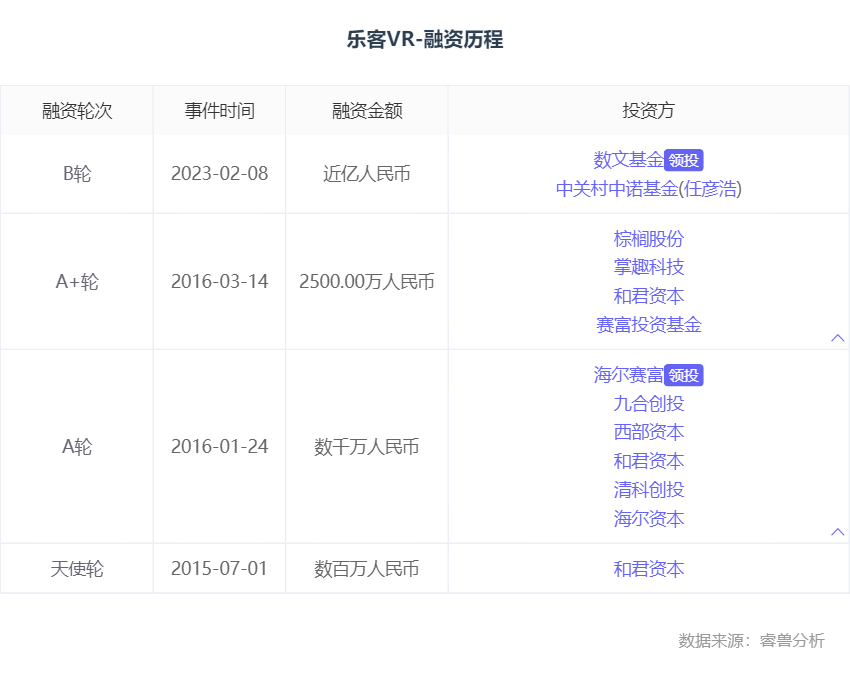Click the 融资轮次 column header
The image size is (850, 685).
coord(77,110)
